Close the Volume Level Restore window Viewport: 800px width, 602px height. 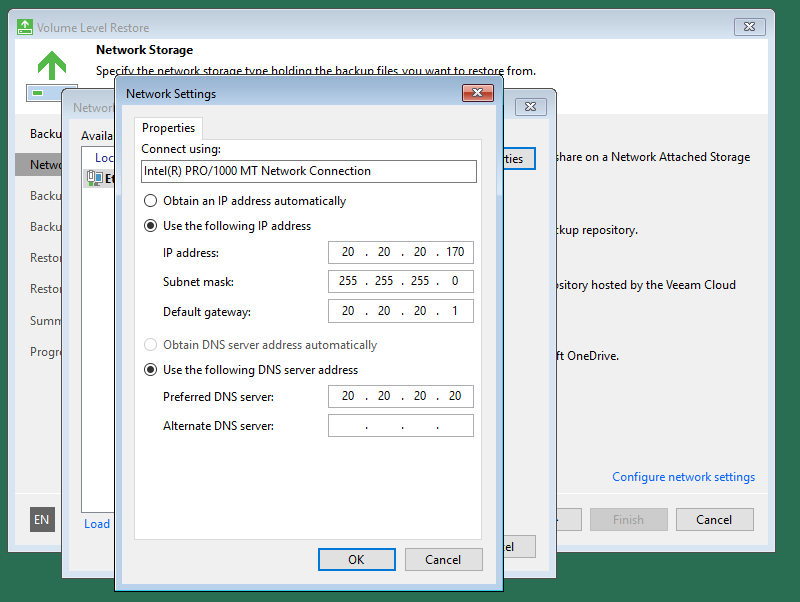coord(749,27)
